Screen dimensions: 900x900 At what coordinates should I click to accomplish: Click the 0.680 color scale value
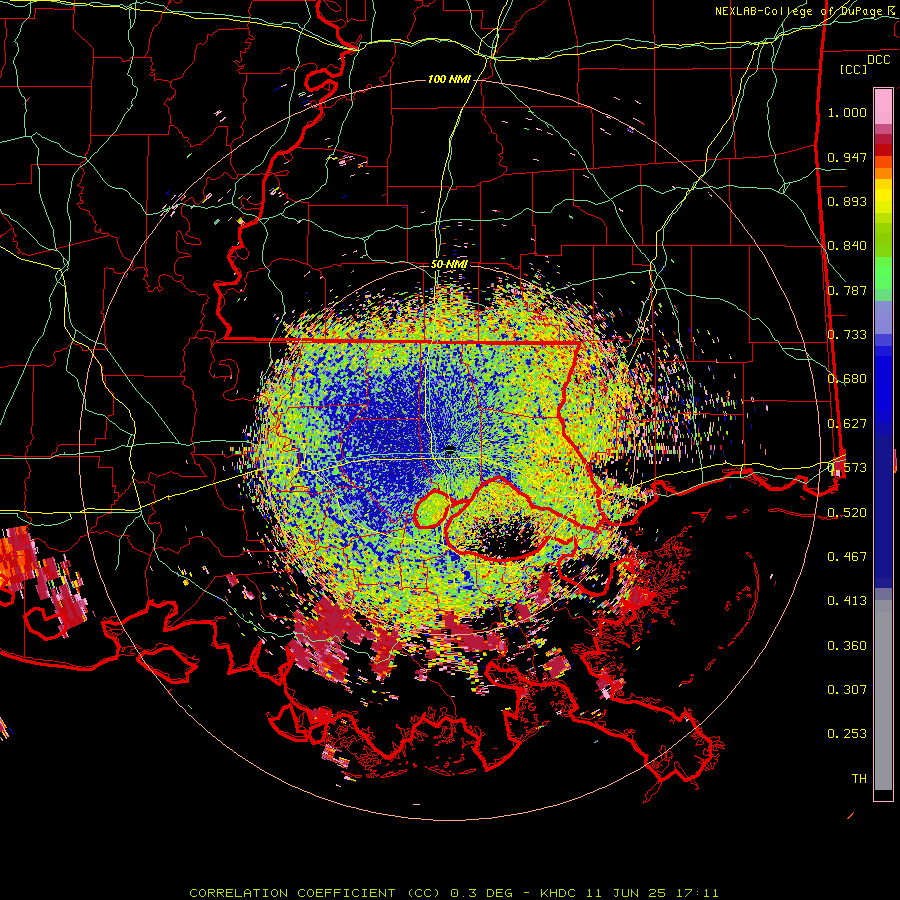[847, 379]
